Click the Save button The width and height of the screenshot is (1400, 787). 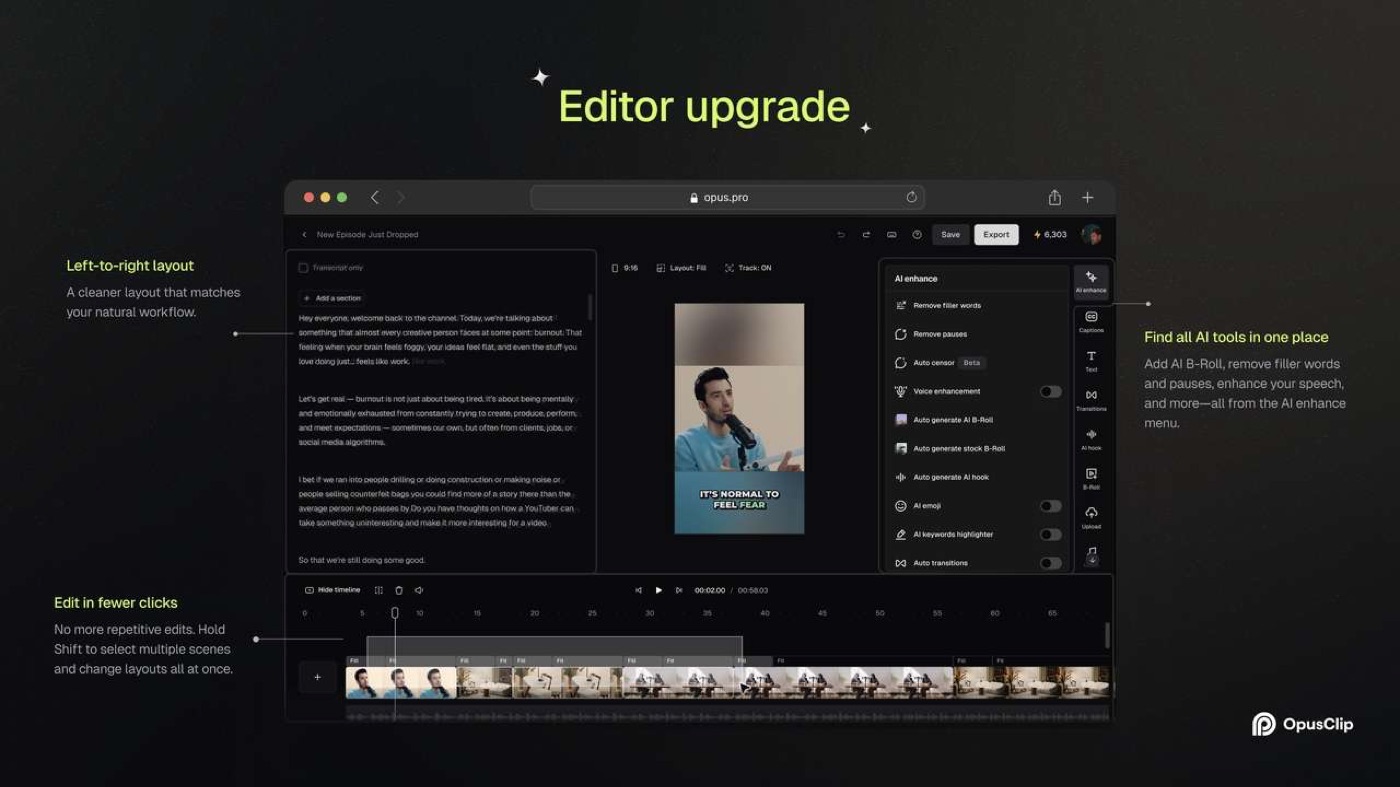point(950,235)
